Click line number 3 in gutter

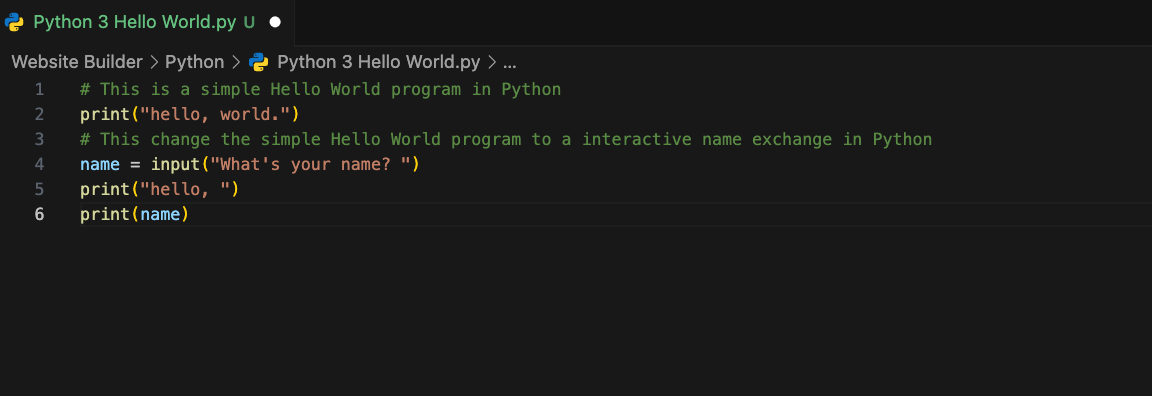coord(39,140)
